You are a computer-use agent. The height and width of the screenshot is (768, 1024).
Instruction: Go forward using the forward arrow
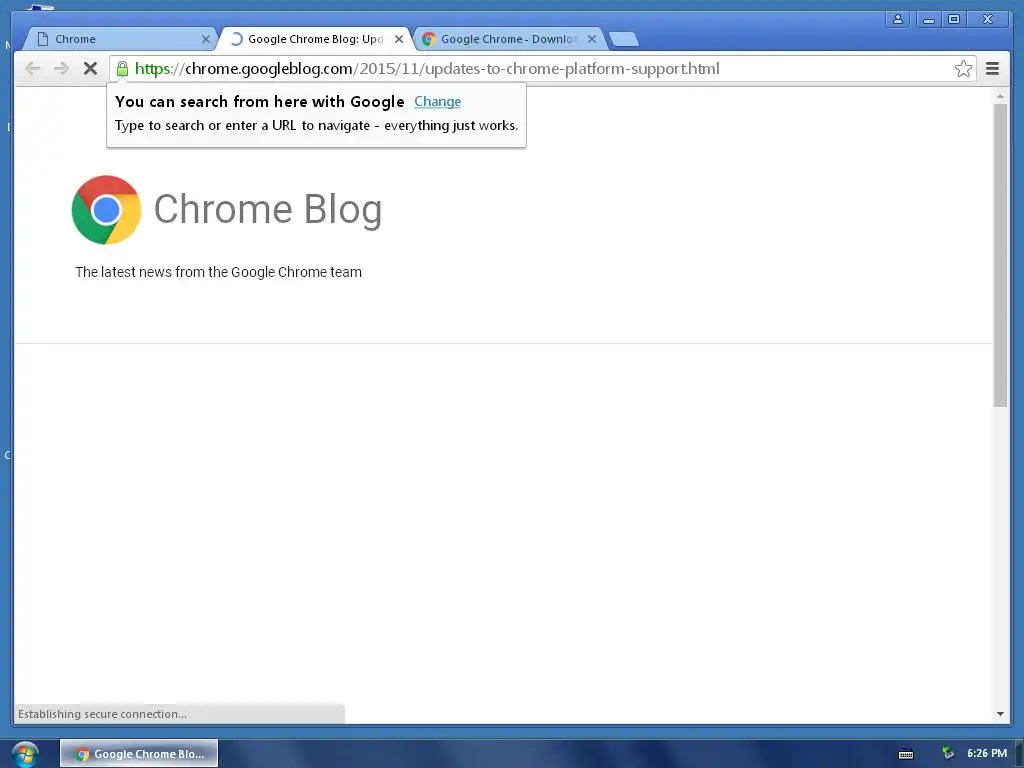(61, 69)
